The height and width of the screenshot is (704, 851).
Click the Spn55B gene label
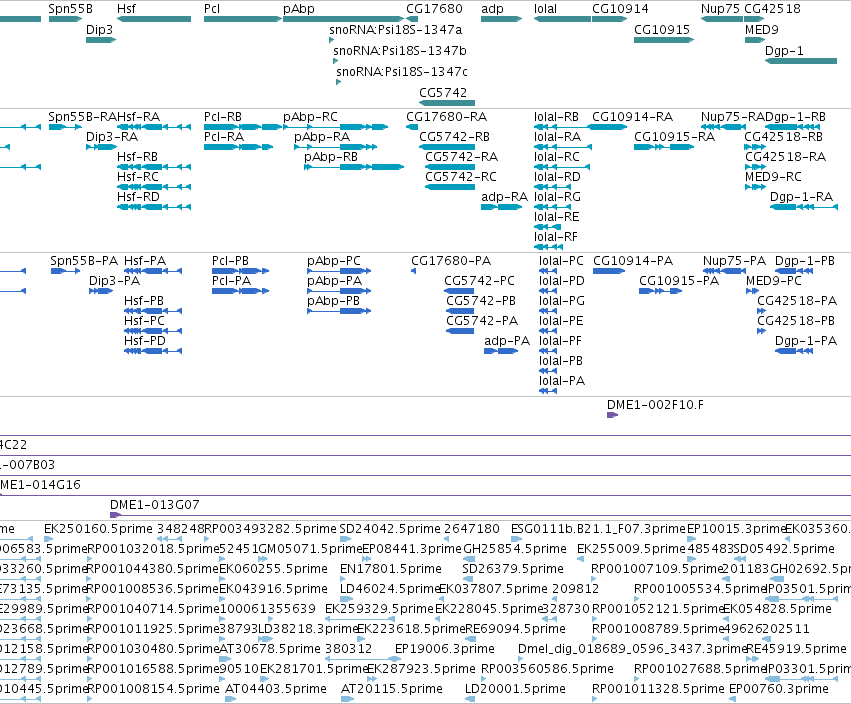(70, 9)
